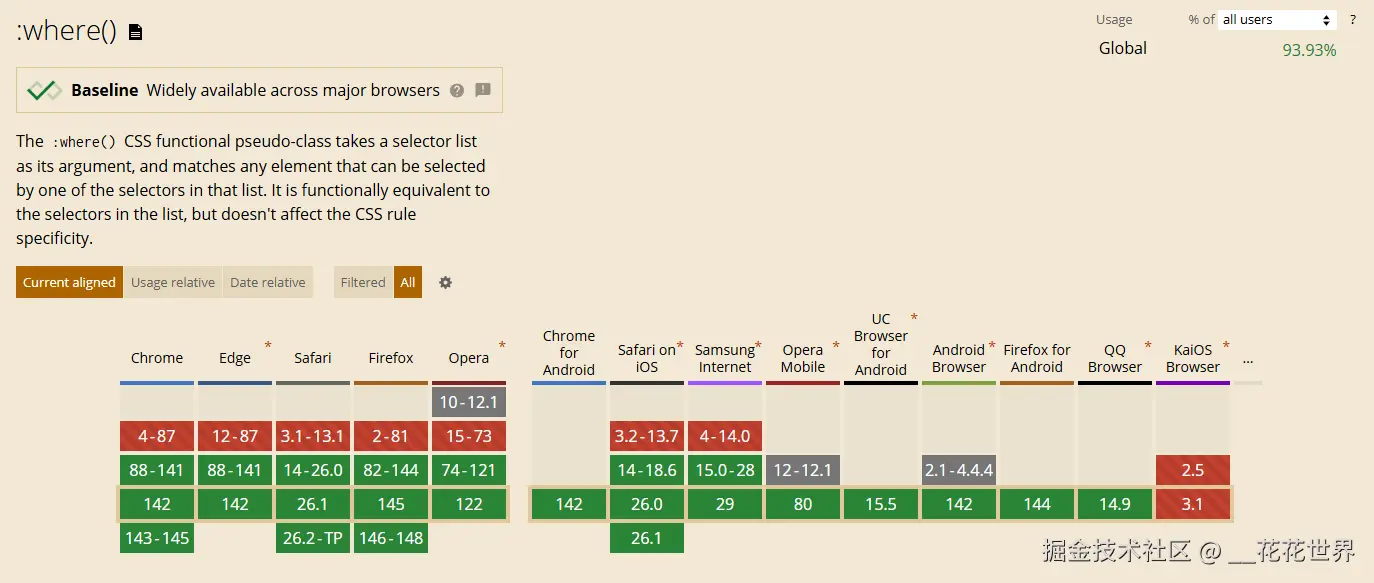The width and height of the screenshot is (1374, 583).
Task: Select KaiOS Browser 2.5 cell
Action: pos(1193,470)
